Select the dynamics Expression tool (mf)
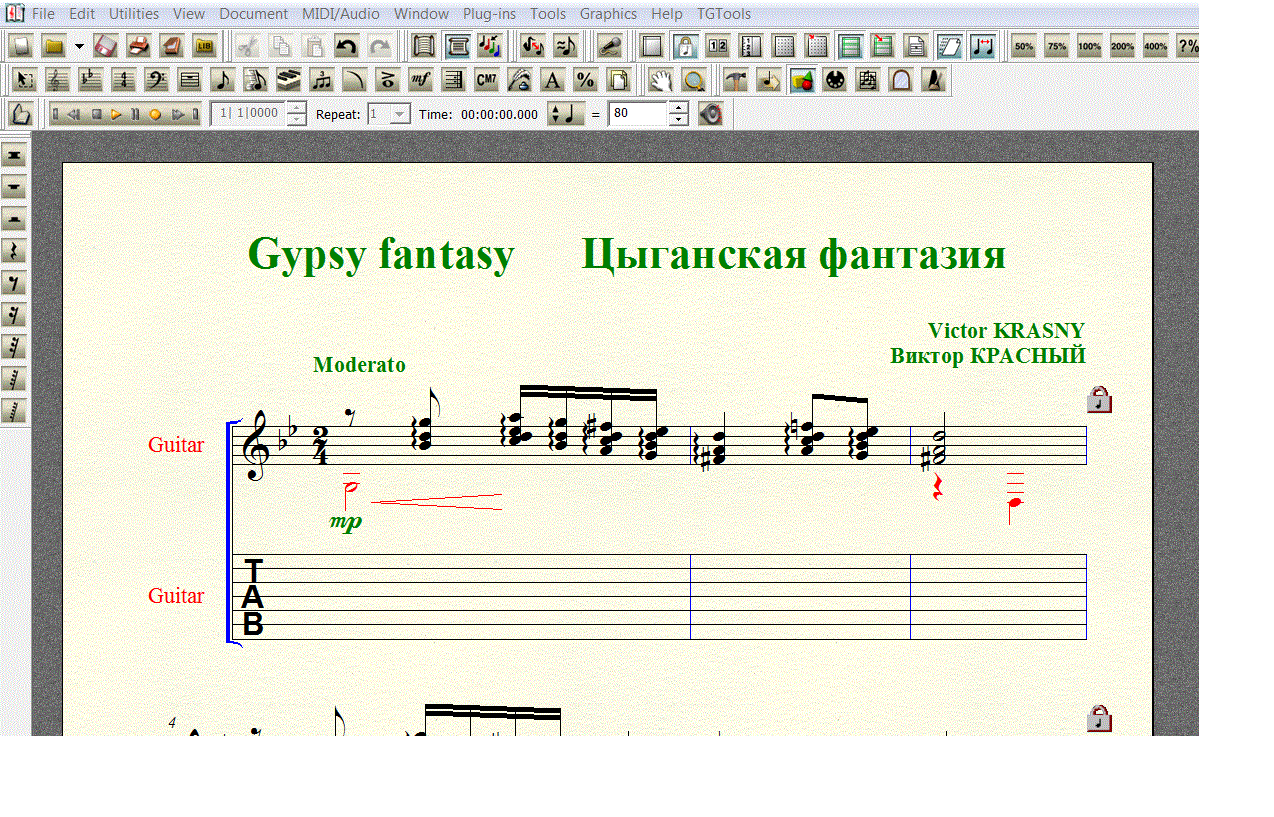This screenshot has width=1274, height=817. click(420, 80)
